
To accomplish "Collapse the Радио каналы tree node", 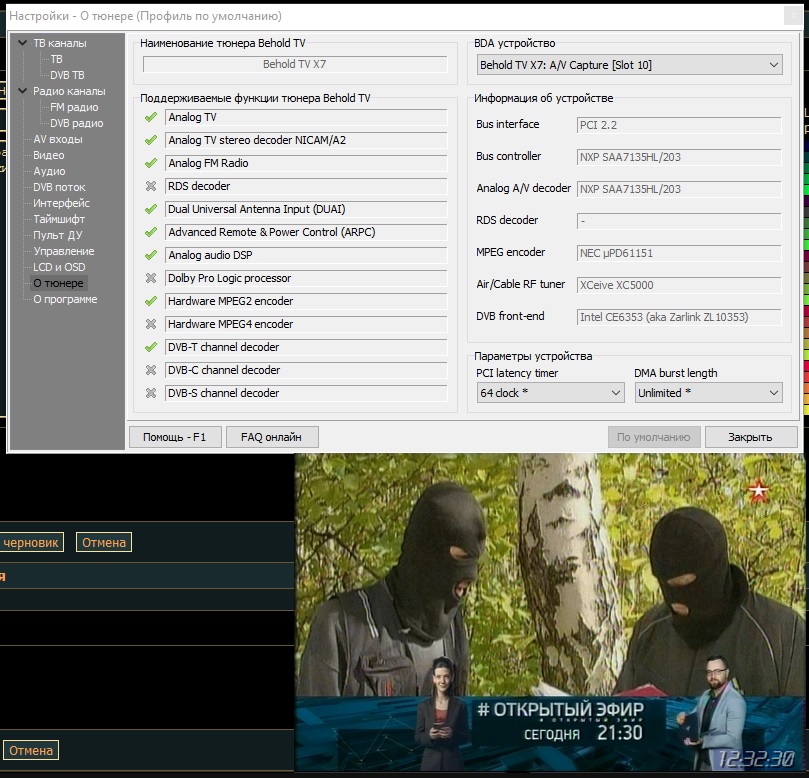I will pyautogui.click(x=23, y=91).
